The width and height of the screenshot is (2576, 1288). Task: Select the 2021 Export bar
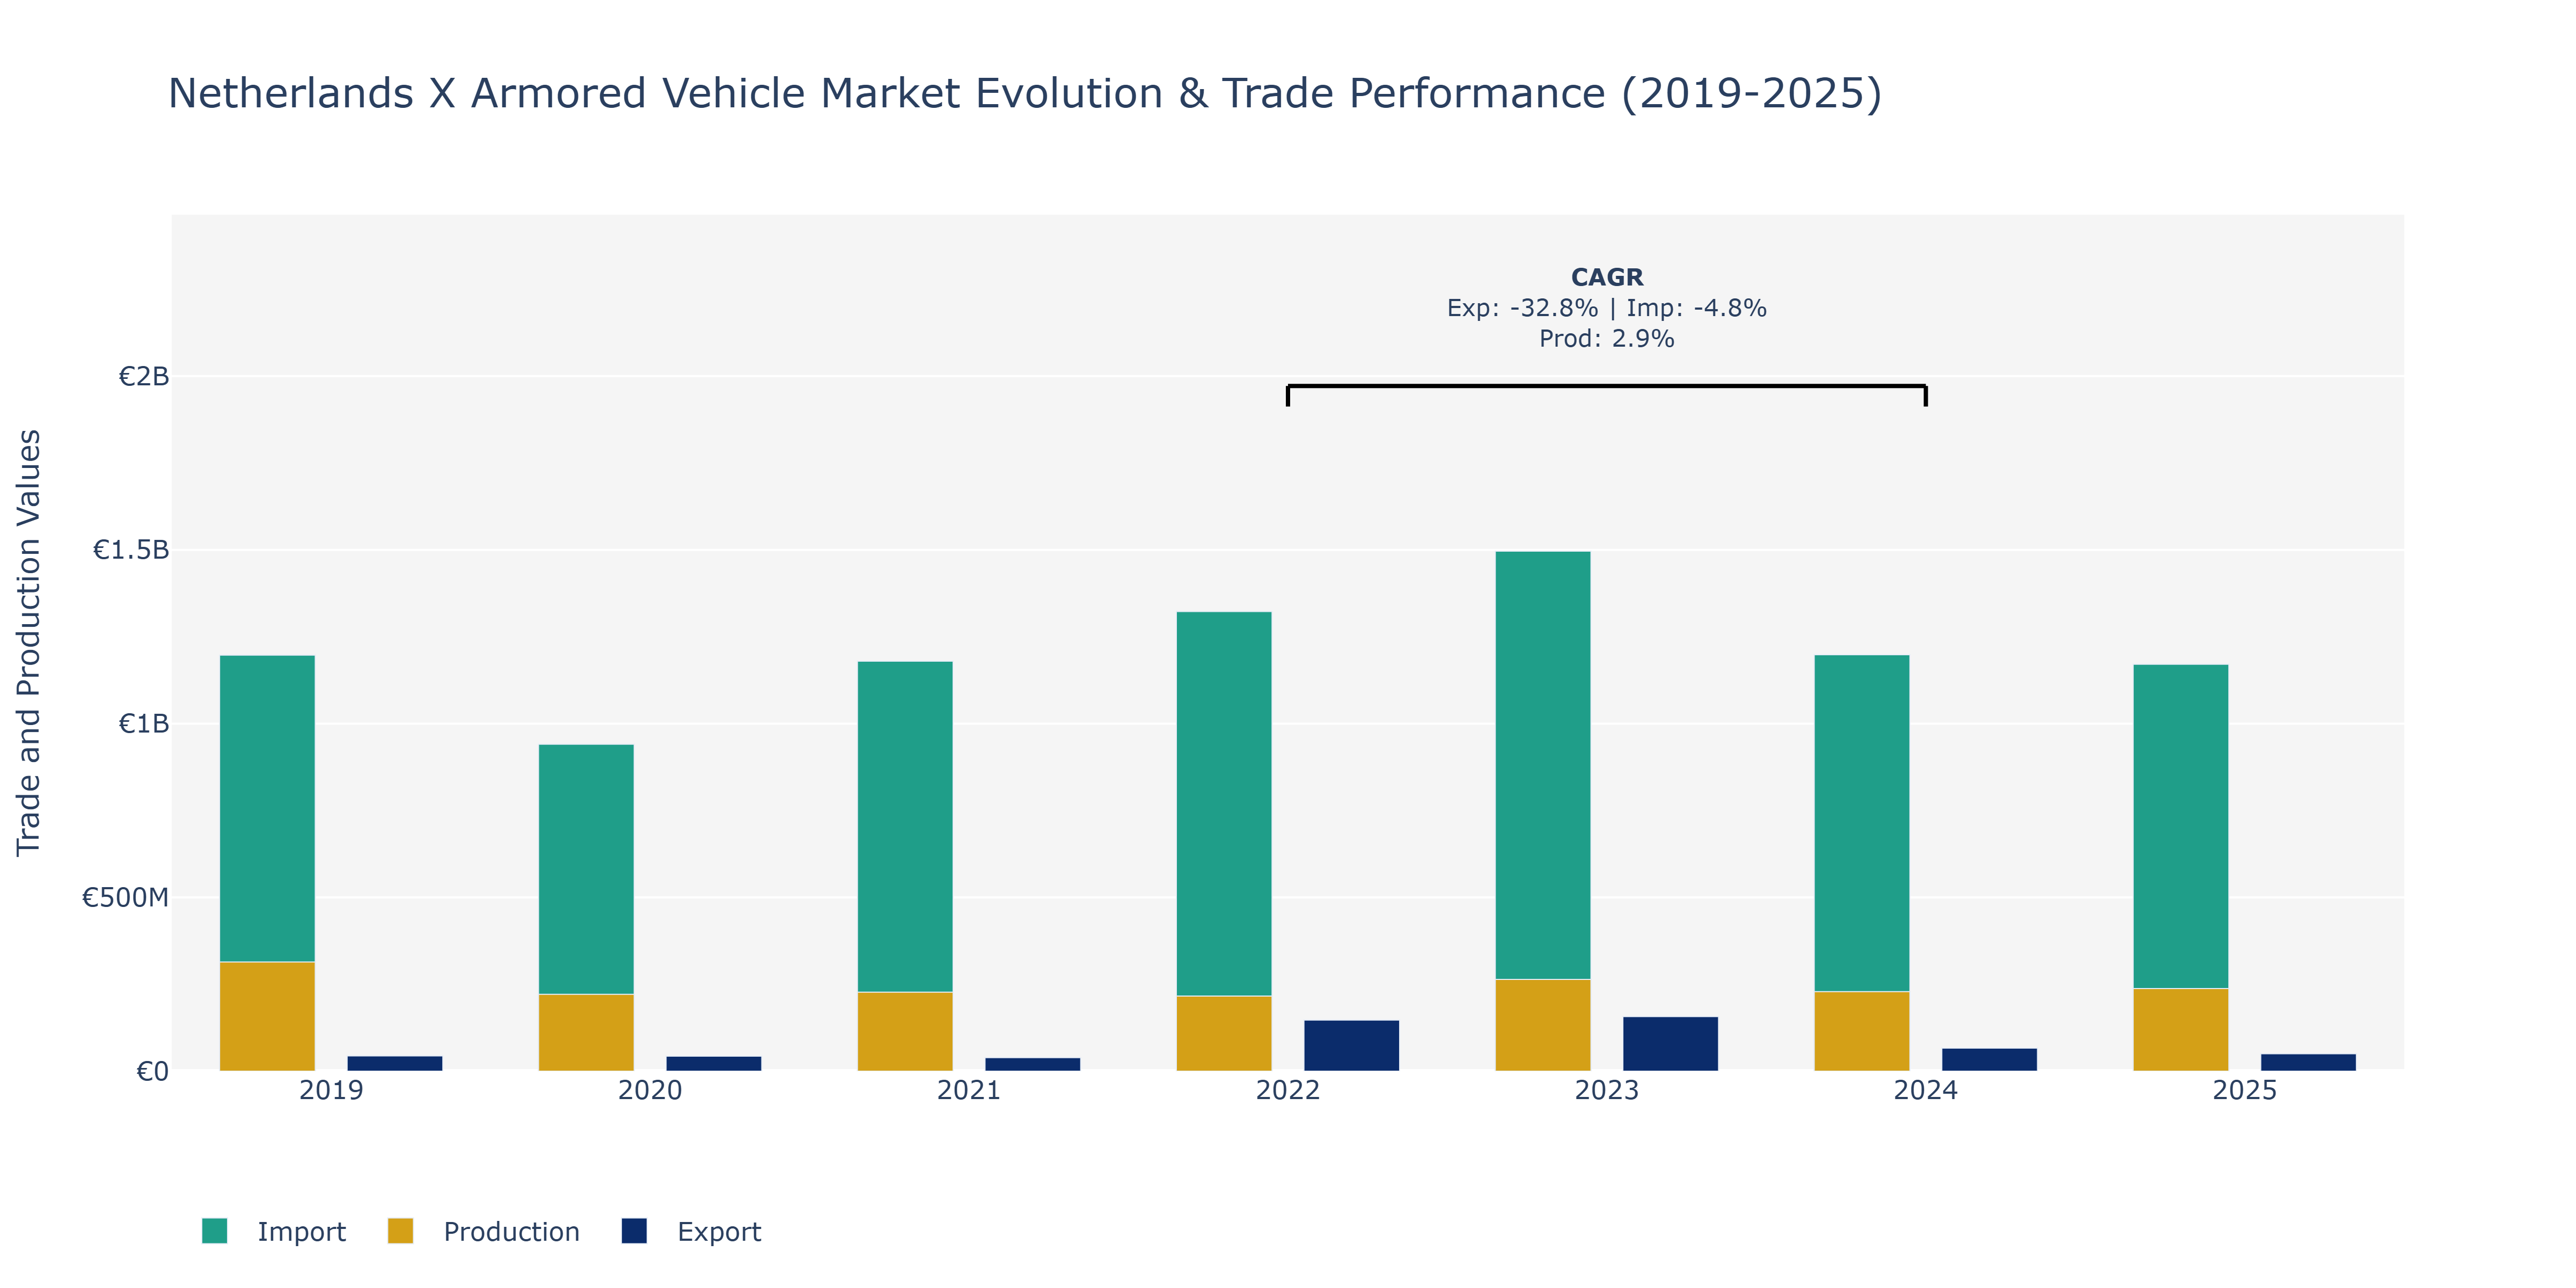[1033, 1064]
